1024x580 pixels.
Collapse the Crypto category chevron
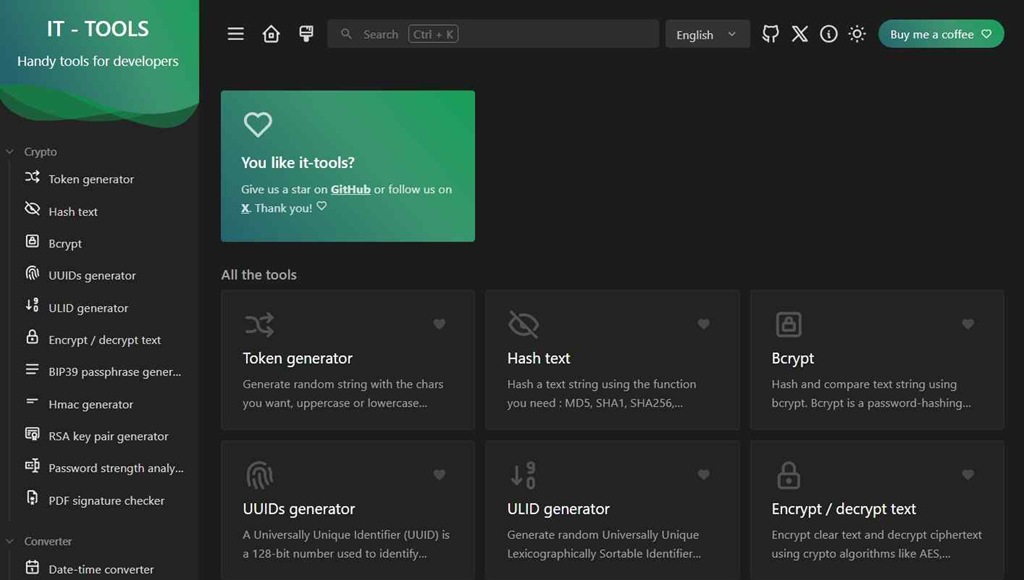10,152
